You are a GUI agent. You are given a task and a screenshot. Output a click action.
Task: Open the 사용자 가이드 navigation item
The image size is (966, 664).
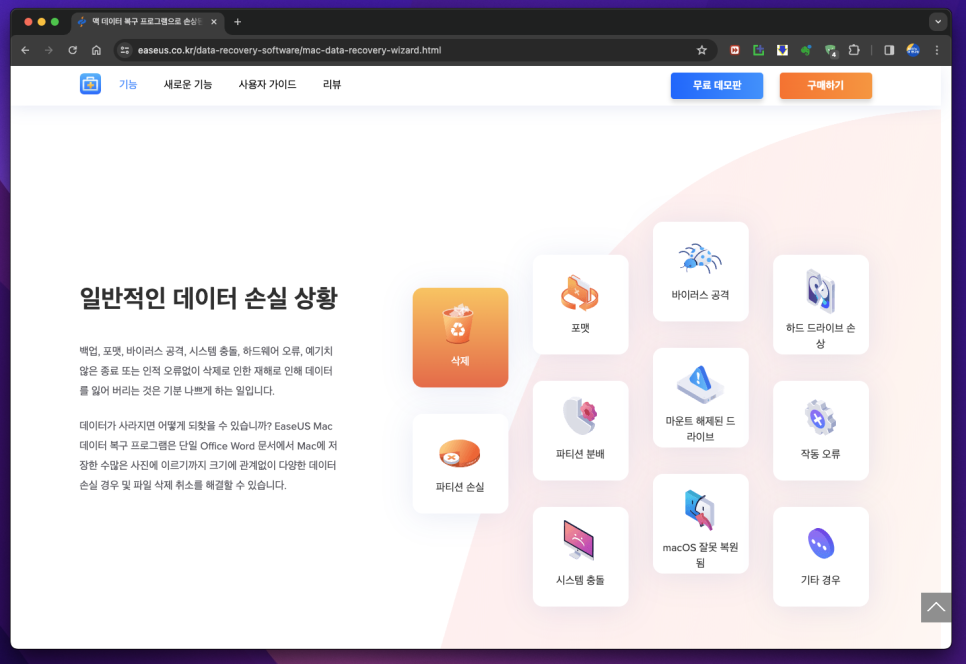[267, 84]
